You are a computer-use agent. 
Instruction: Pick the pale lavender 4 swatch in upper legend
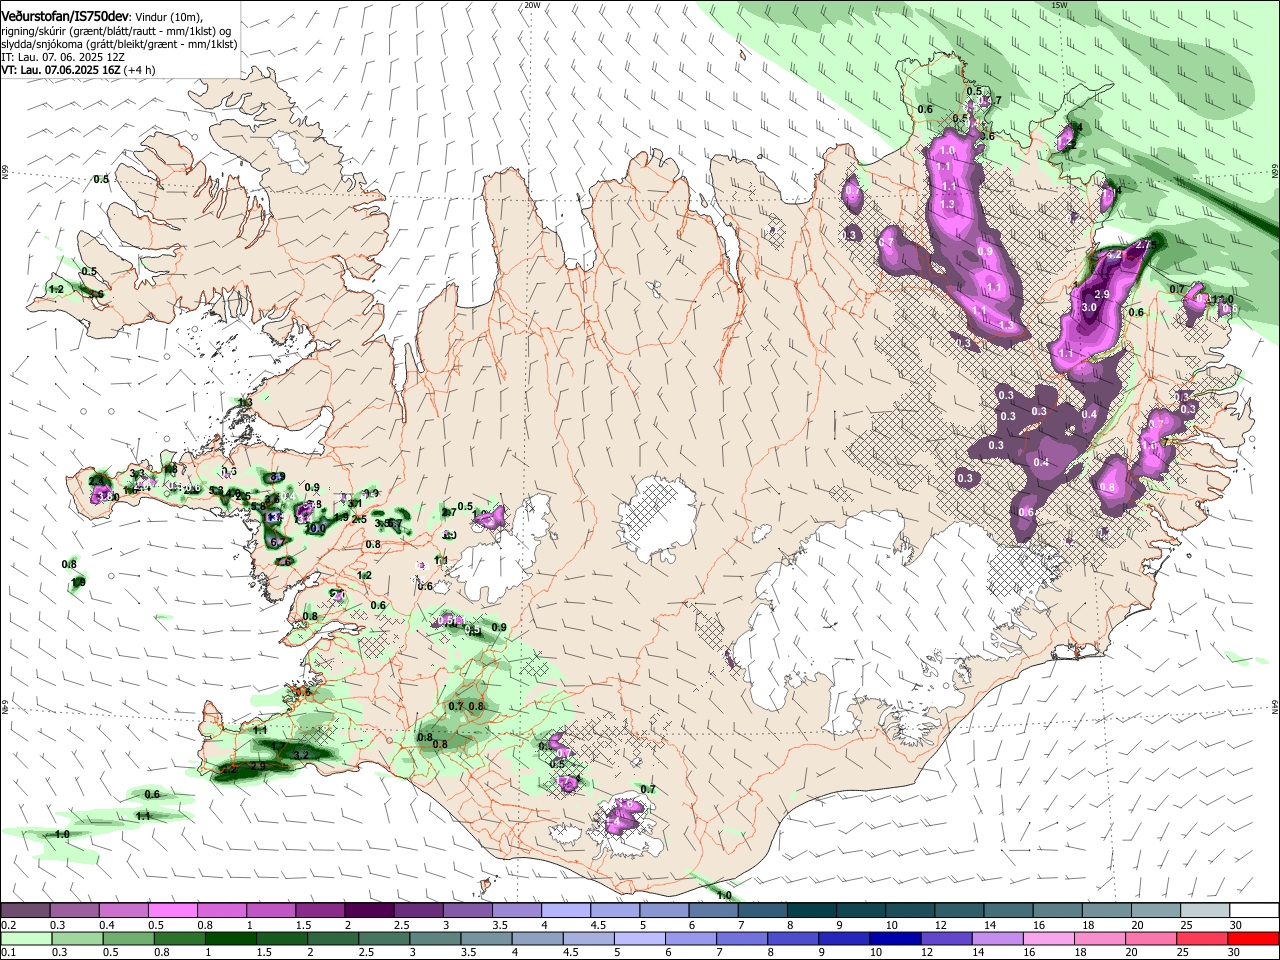coord(565,911)
